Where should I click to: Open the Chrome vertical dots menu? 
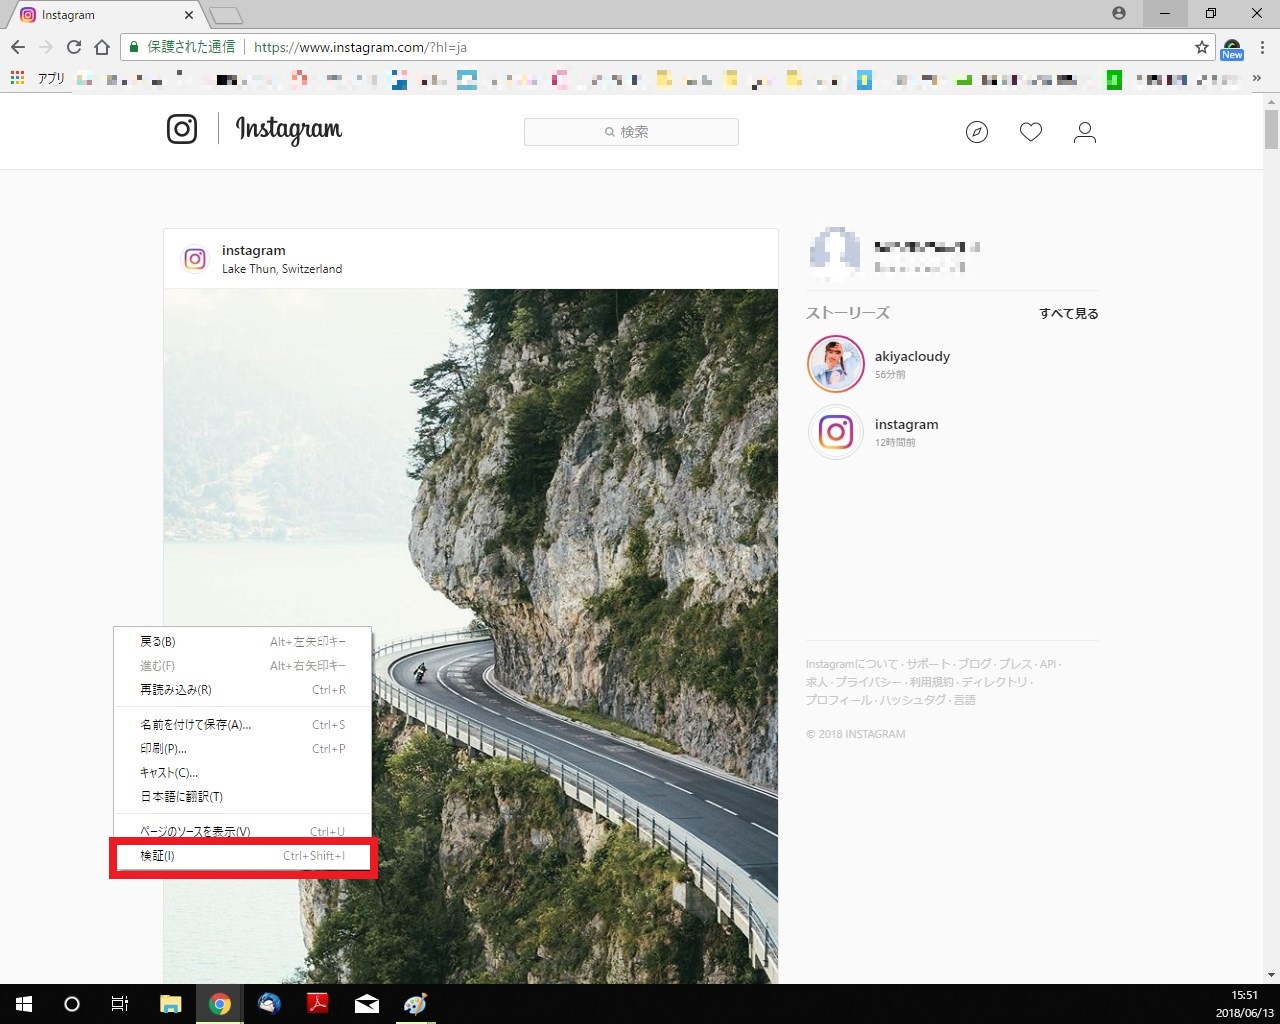click(1264, 47)
